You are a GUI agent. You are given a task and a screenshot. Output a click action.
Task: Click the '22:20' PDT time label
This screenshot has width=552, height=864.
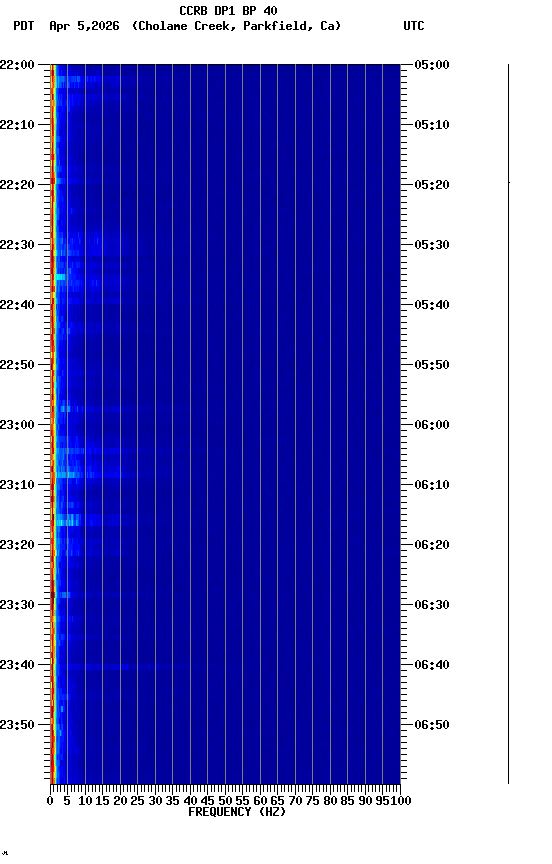(x=17, y=185)
